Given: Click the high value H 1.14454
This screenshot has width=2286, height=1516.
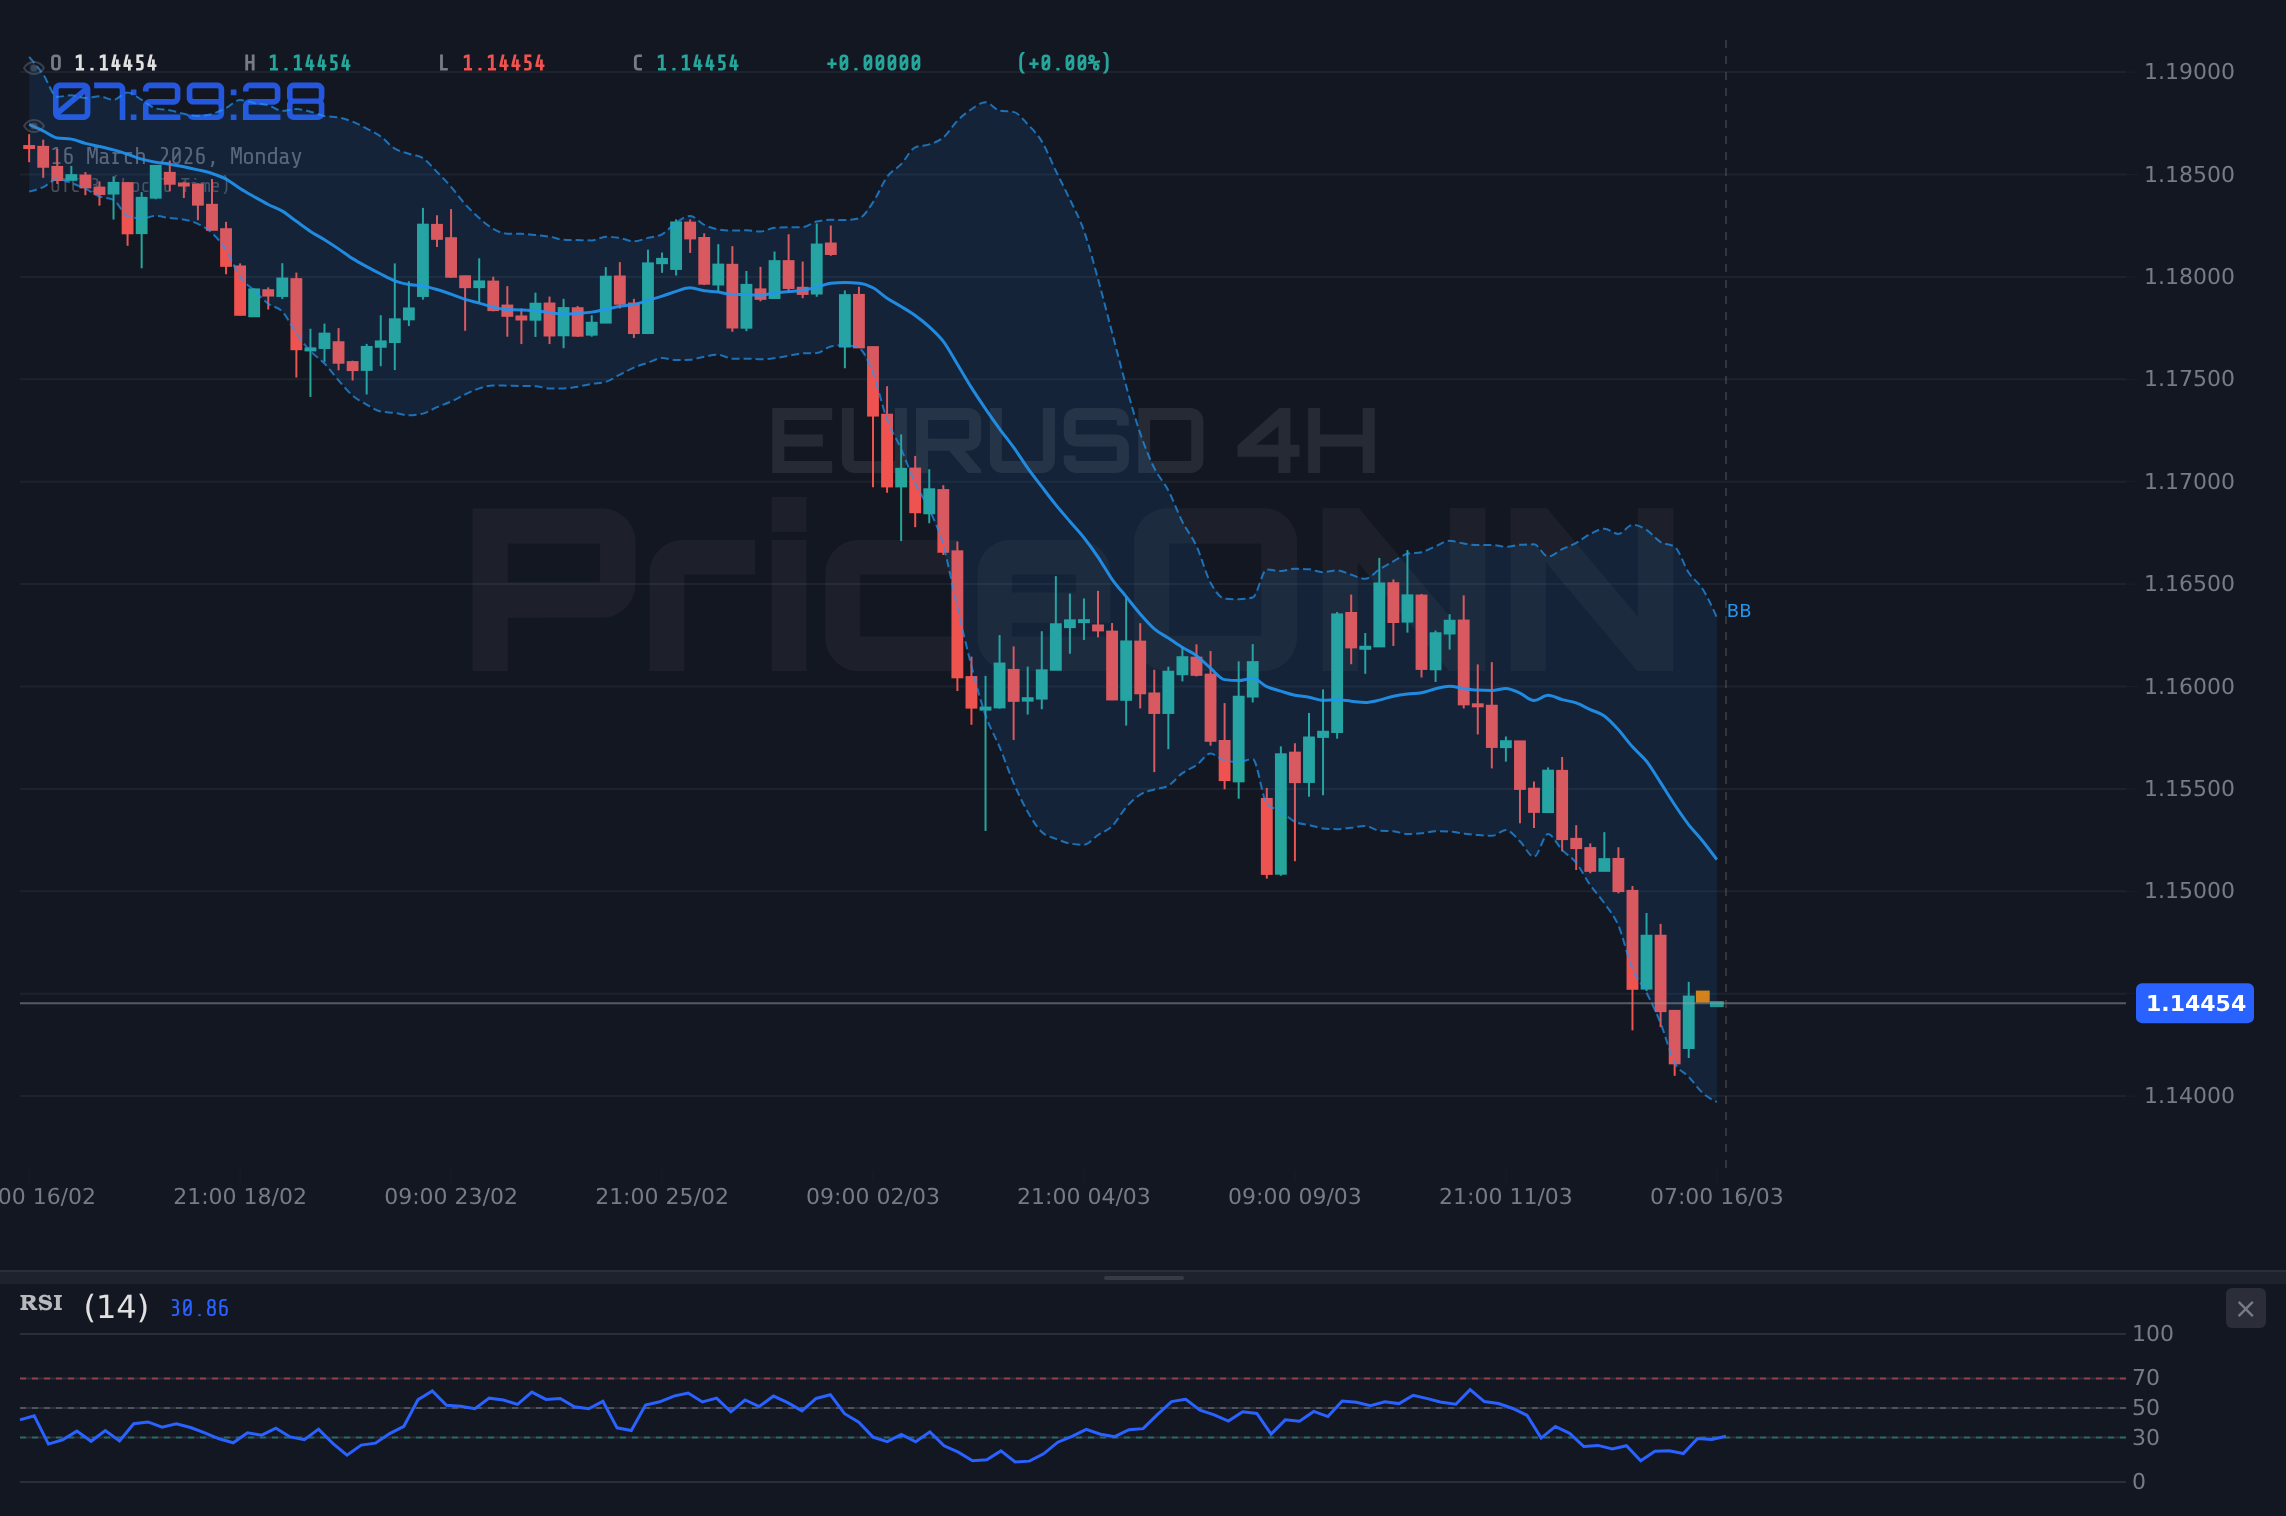Looking at the screenshot, I should (299, 62).
